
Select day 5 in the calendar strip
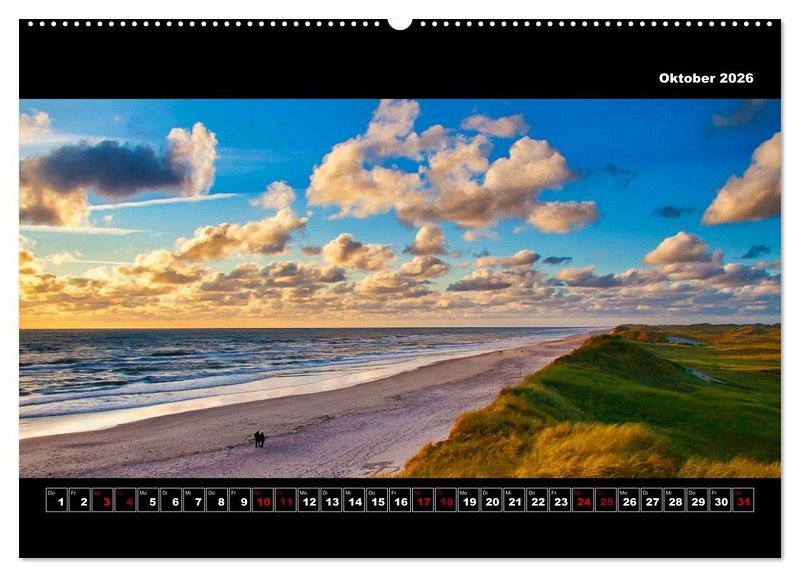[148, 500]
